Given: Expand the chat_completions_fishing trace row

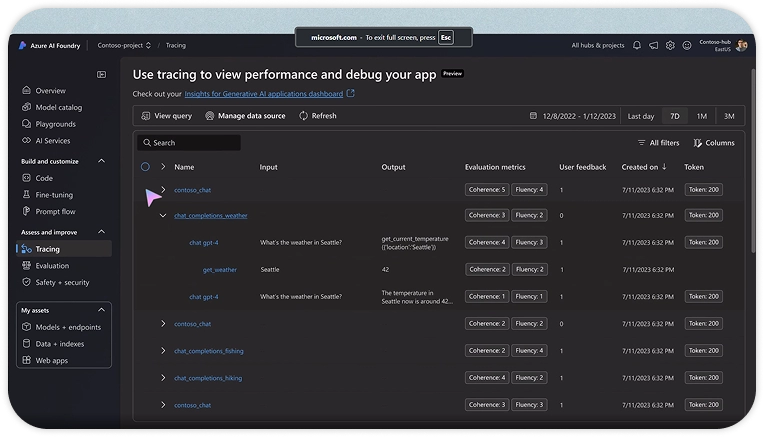Looking at the screenshot, I should coord(163,351).
